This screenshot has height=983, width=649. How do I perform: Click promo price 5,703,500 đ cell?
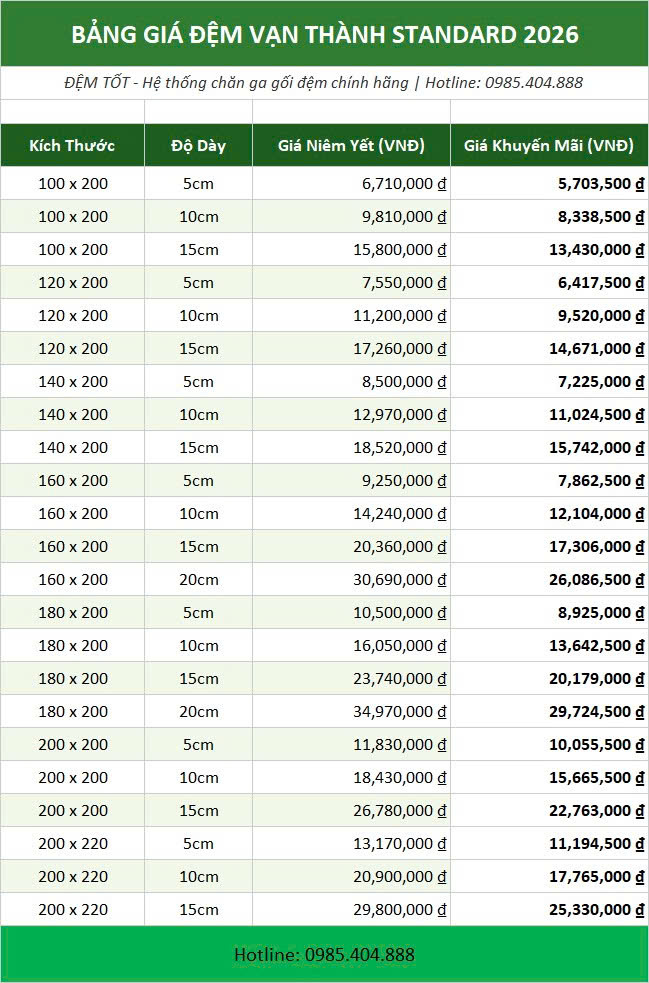[549, 184]
